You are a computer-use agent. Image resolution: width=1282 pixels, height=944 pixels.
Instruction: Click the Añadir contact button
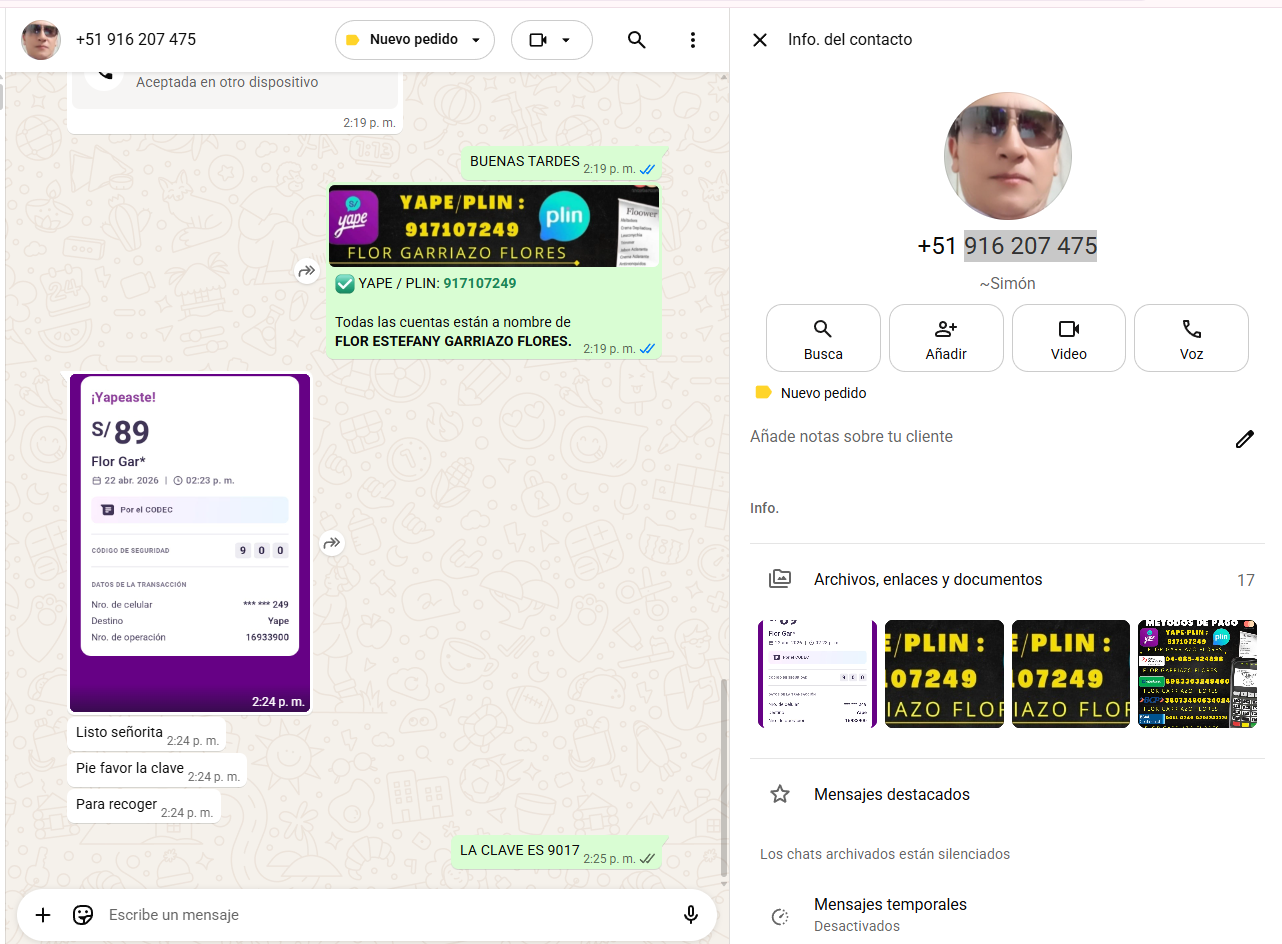click(946, 338)
